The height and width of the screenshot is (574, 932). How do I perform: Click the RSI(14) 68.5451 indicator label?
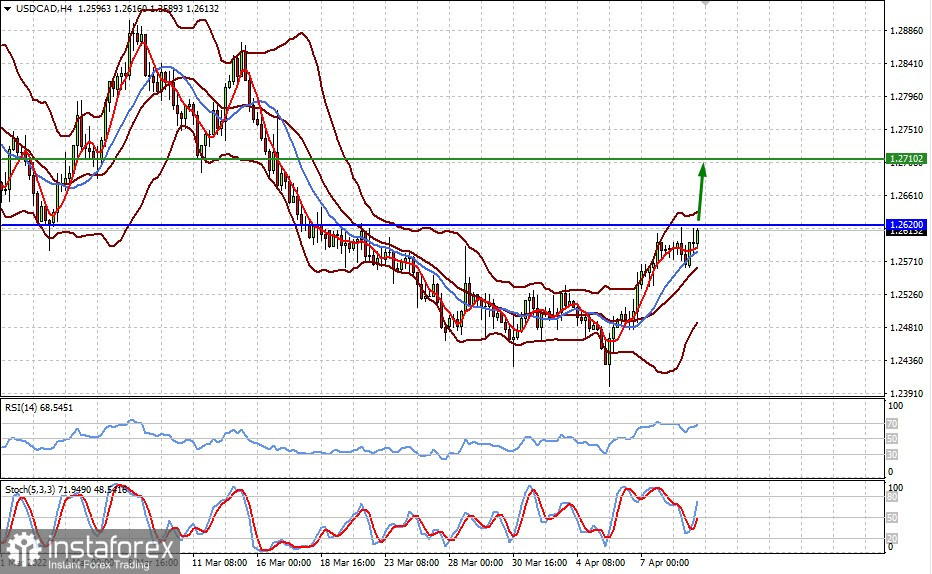tap(39, 408)
